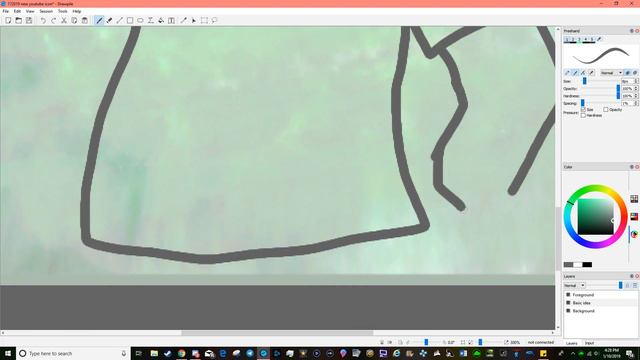Select the gray recent color swatch
Viewport: 640px width, 360px height.
(x=568, y=264)
